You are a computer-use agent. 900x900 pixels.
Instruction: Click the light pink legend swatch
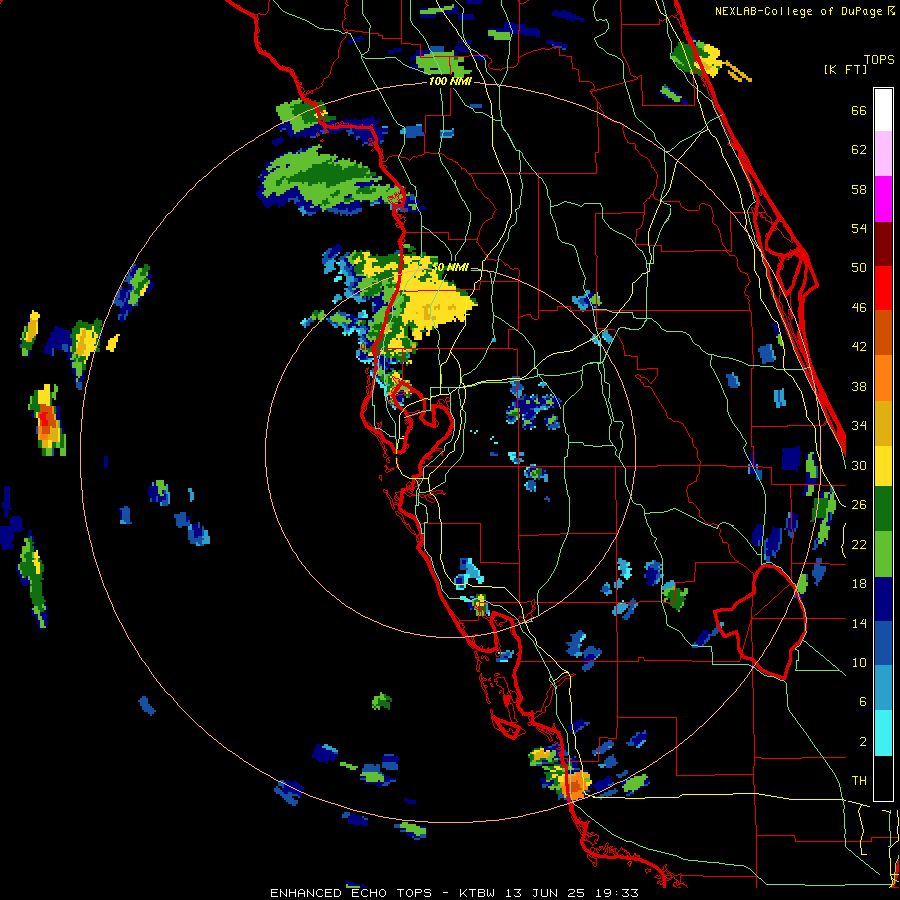pyautogui.click(x=883, y=154)
